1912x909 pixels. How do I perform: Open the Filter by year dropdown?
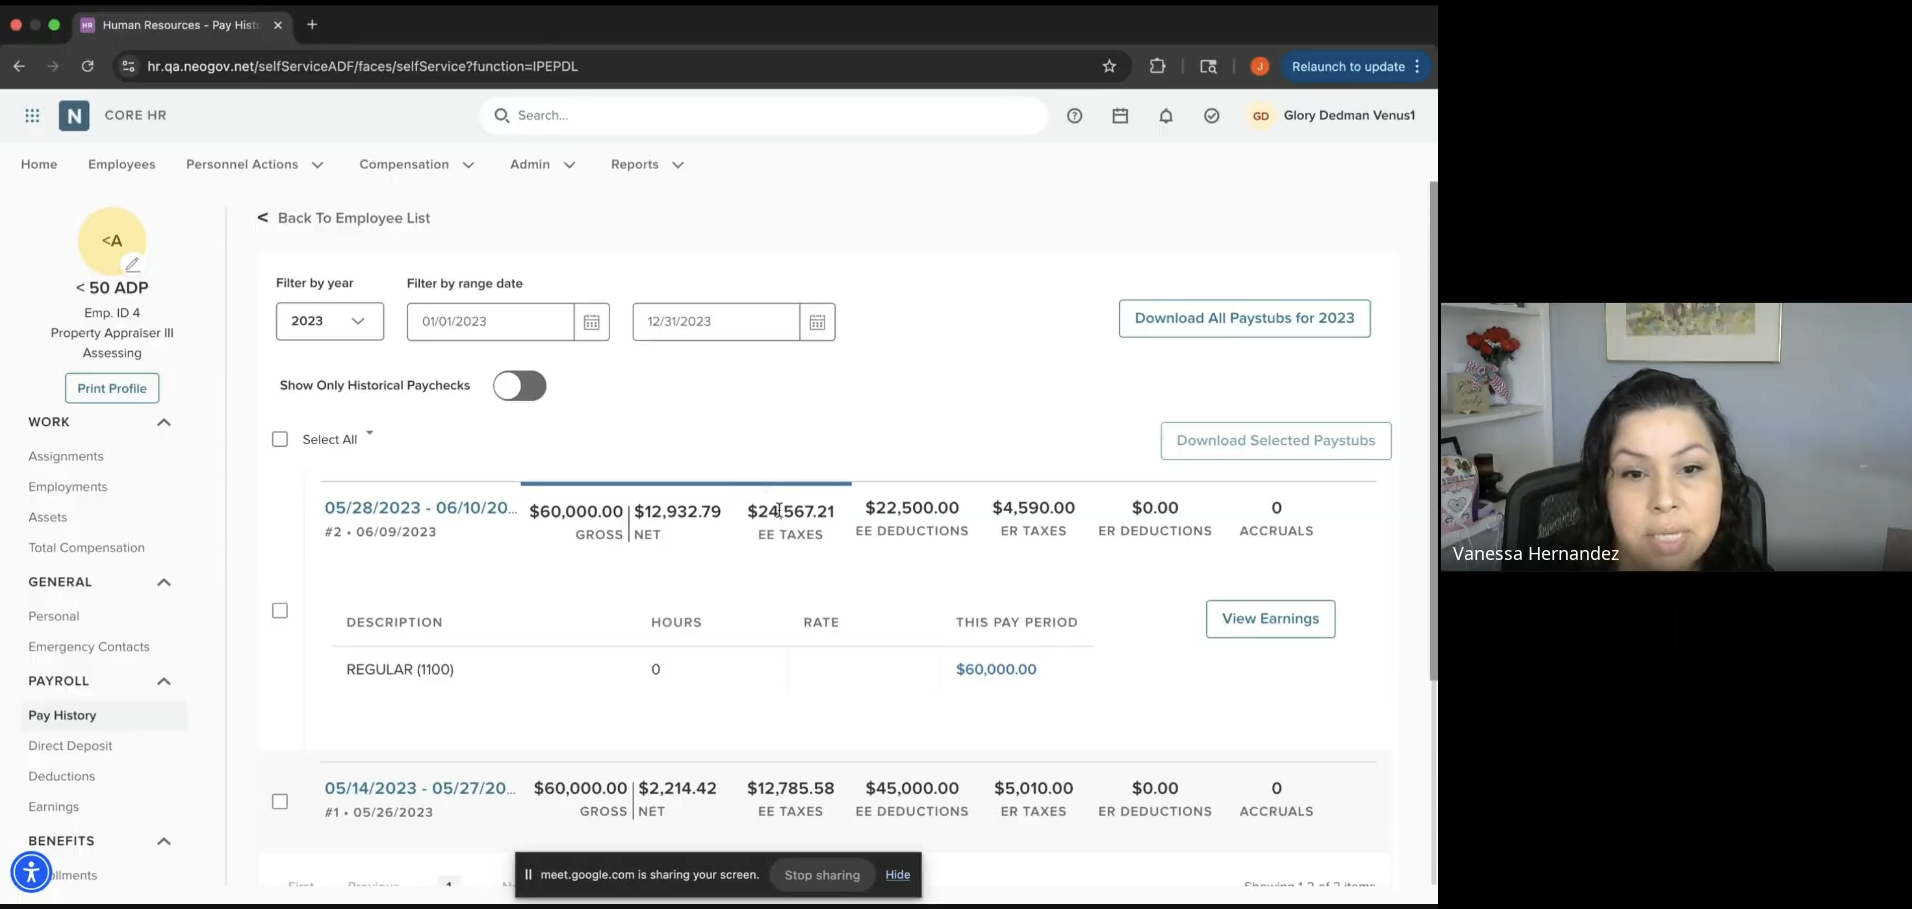(329, 321)
